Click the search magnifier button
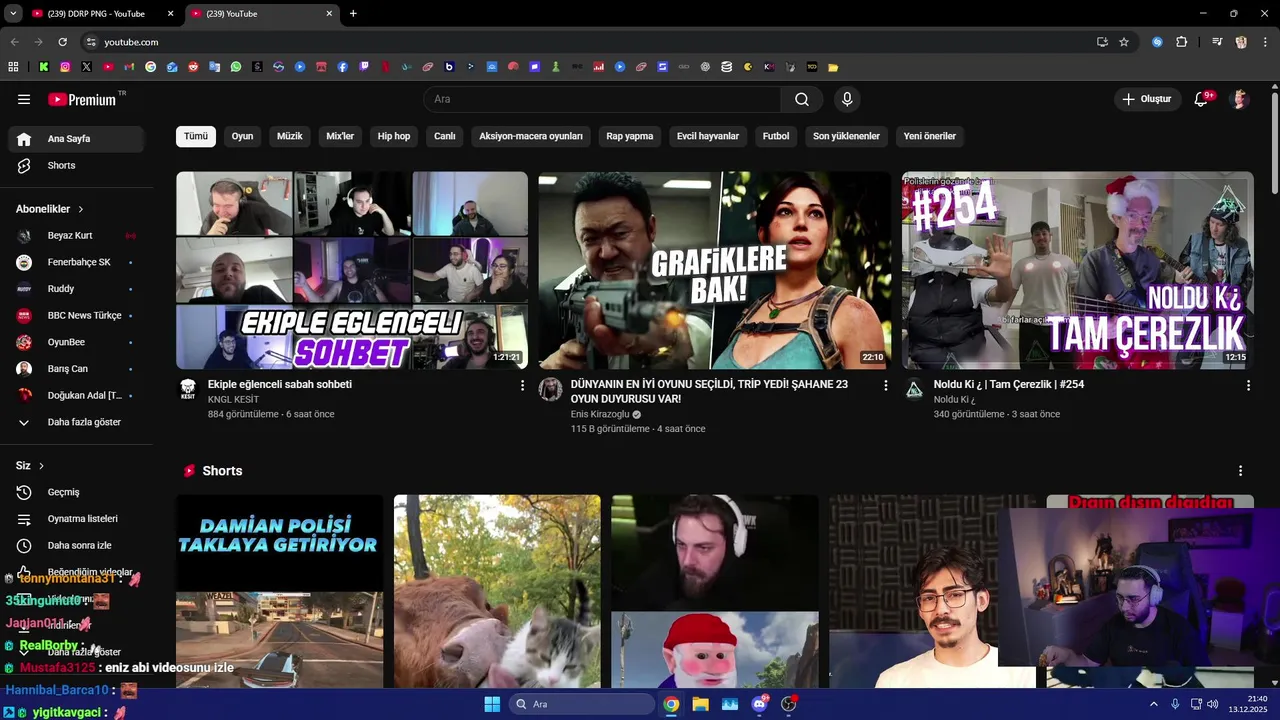Screen dimensions: 1280x720 802,99
